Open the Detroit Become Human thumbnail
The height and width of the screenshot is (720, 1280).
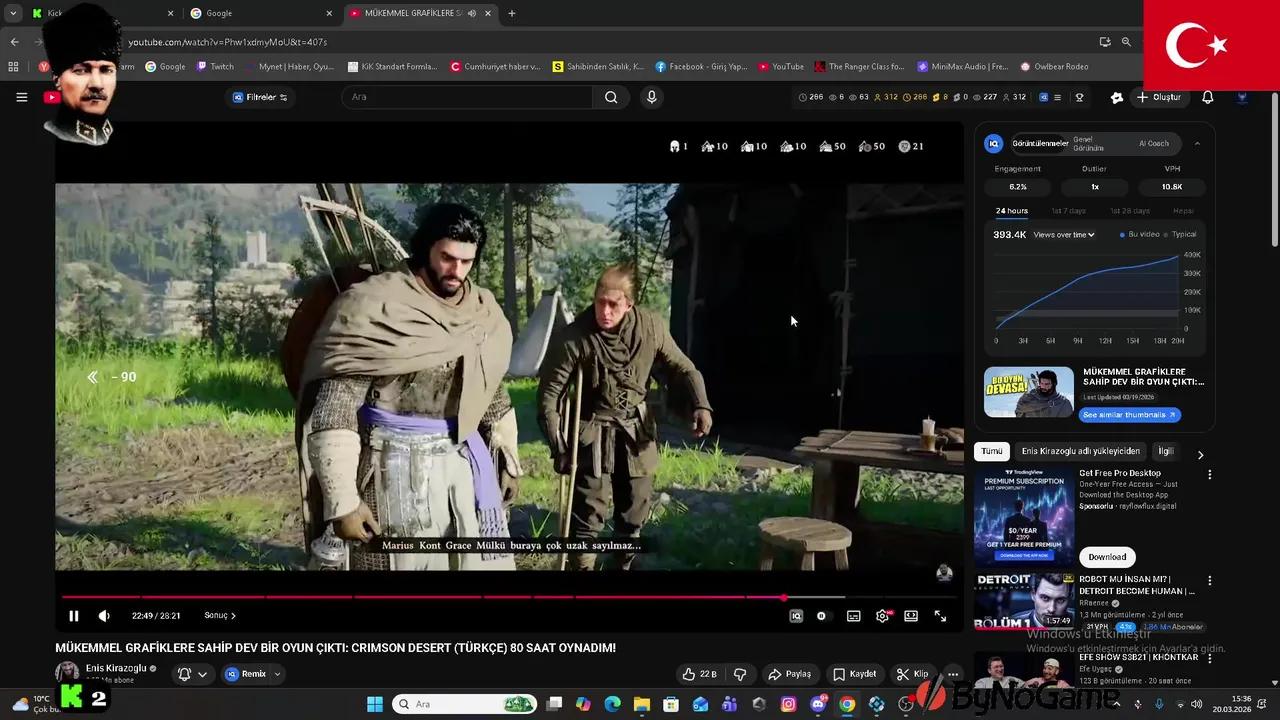[1024, 602]
